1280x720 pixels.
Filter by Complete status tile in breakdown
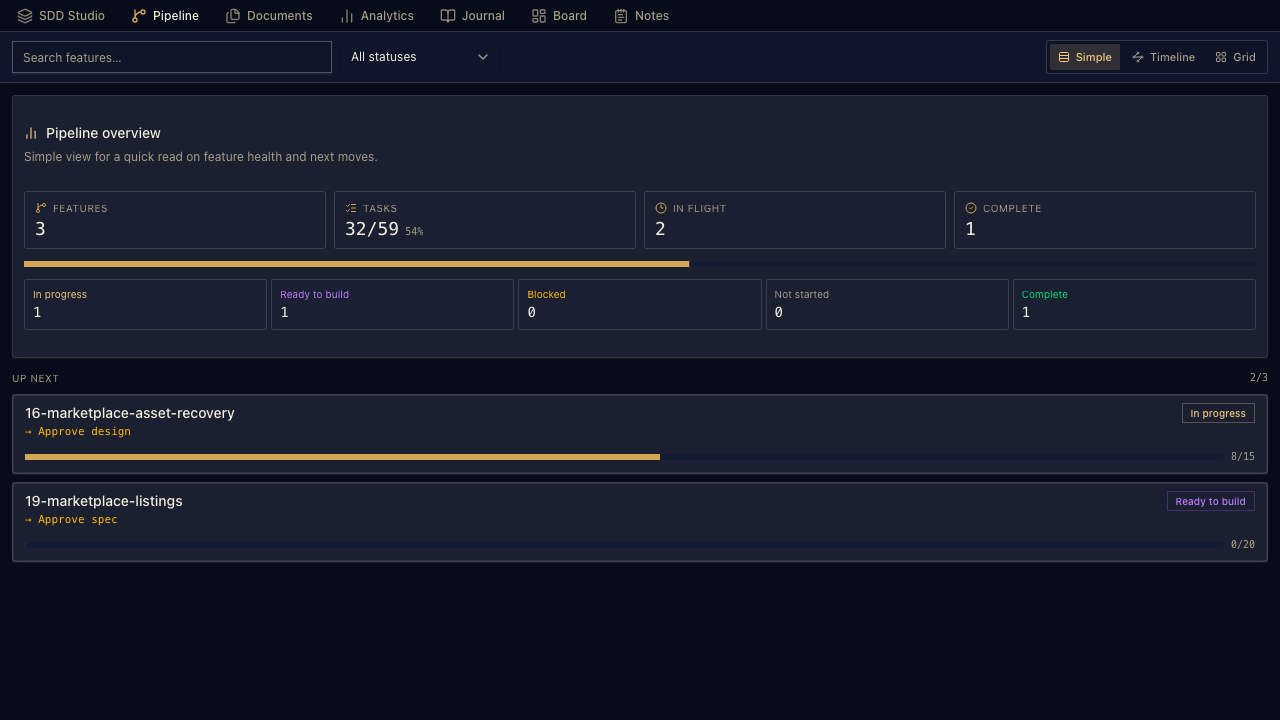1134,304
